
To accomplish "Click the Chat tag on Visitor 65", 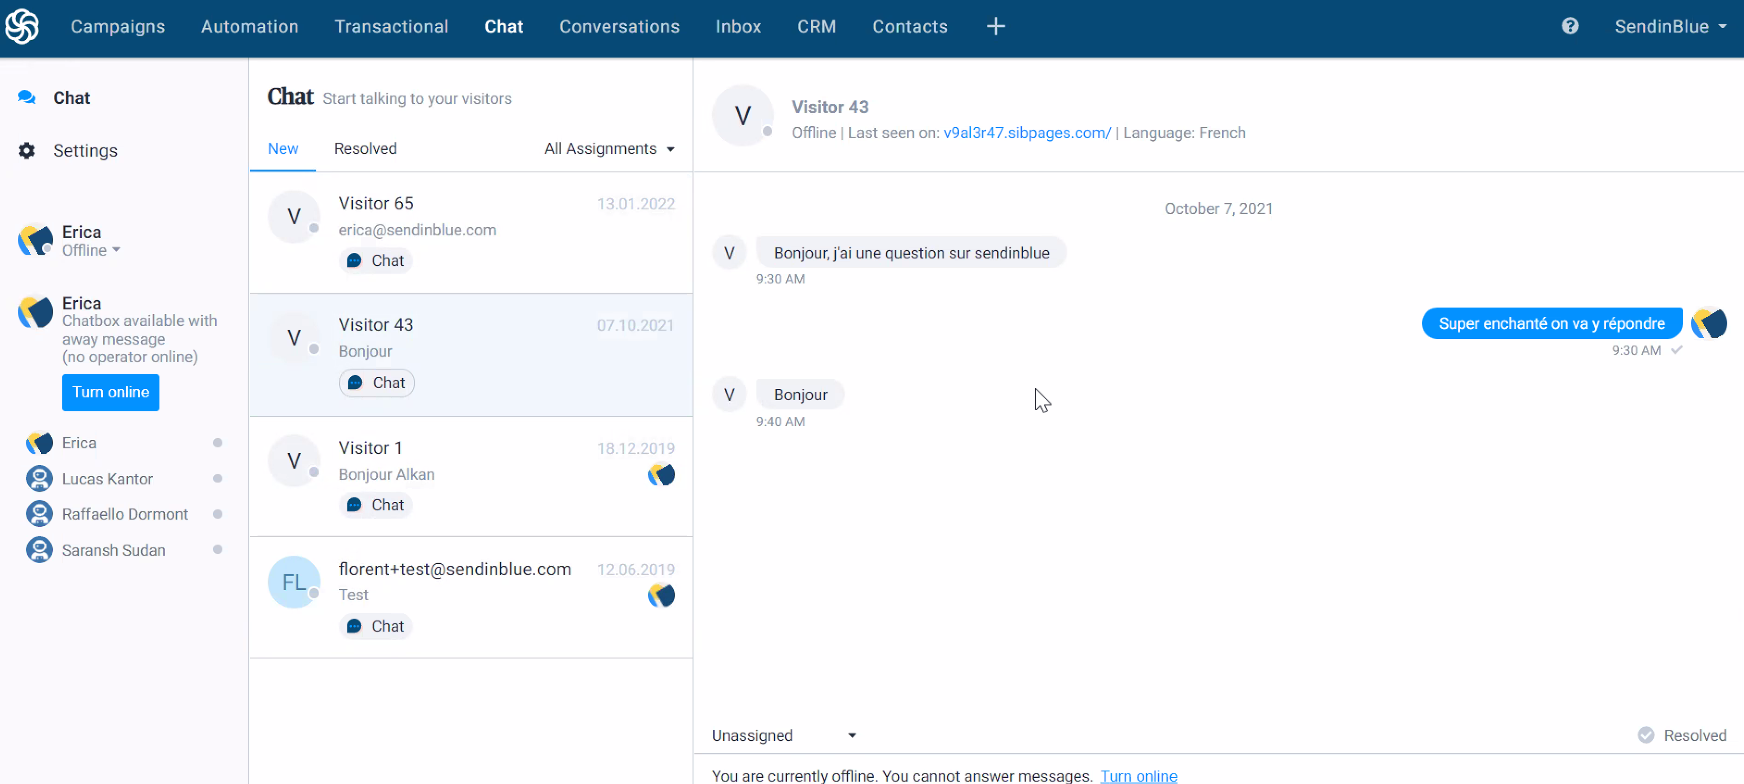I will pyautogui.click(x=376, y=261).
